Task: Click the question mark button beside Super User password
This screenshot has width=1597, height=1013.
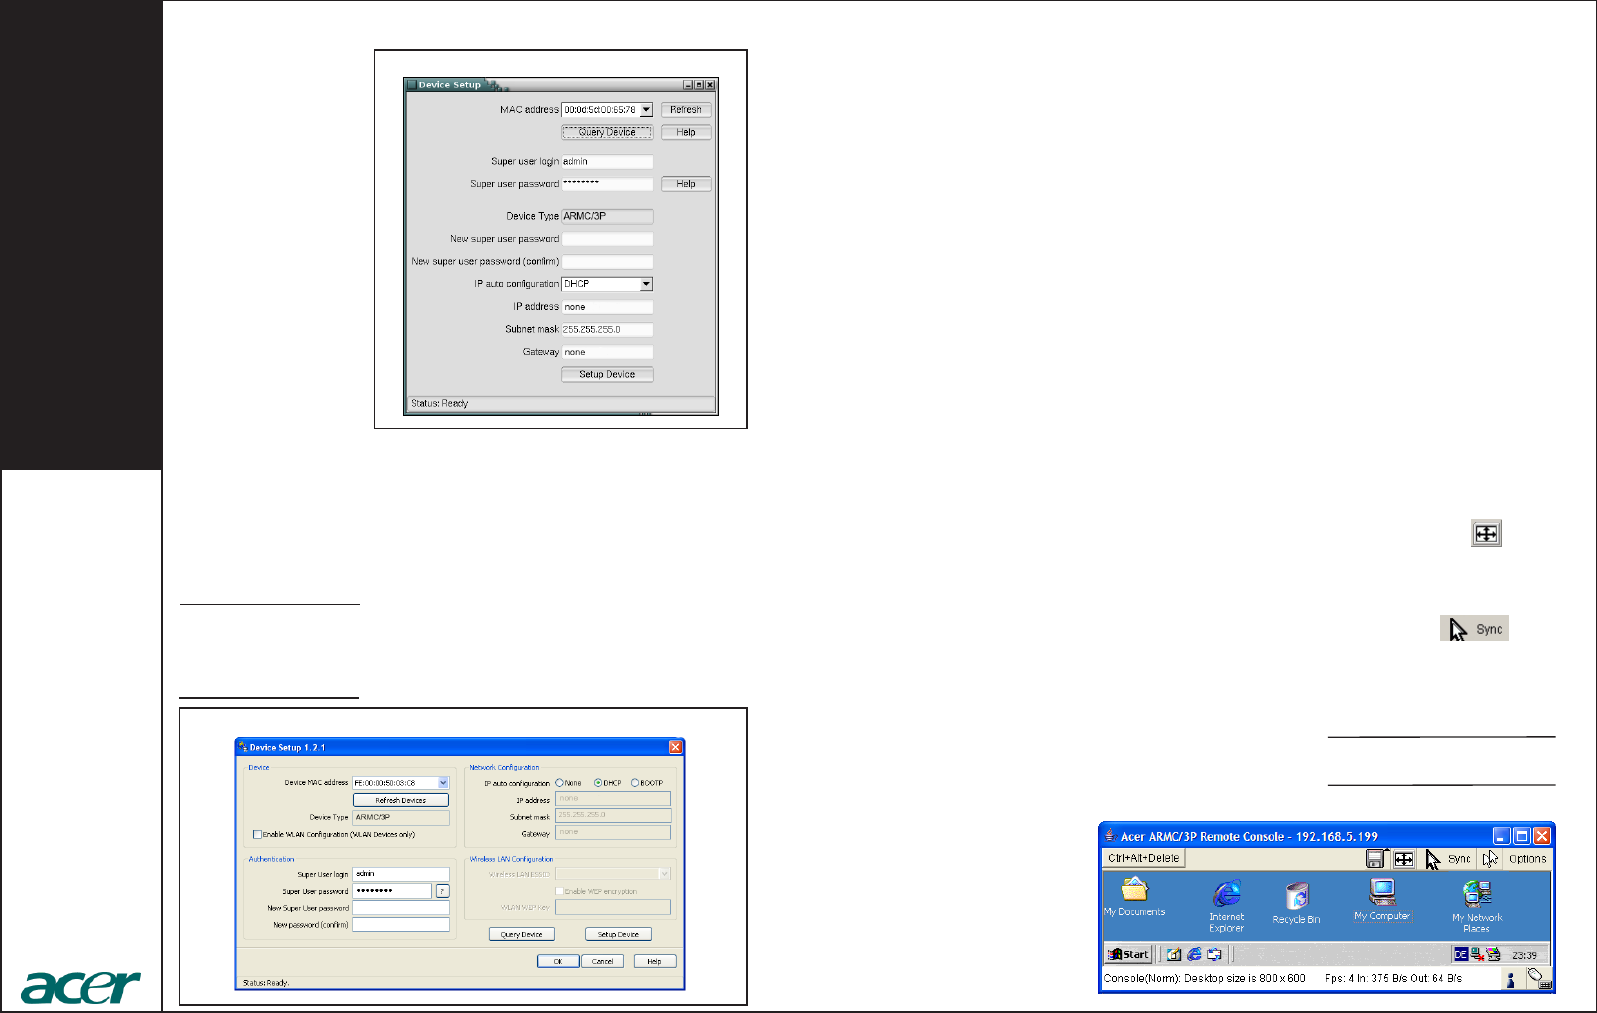Action: click(442, 891)
